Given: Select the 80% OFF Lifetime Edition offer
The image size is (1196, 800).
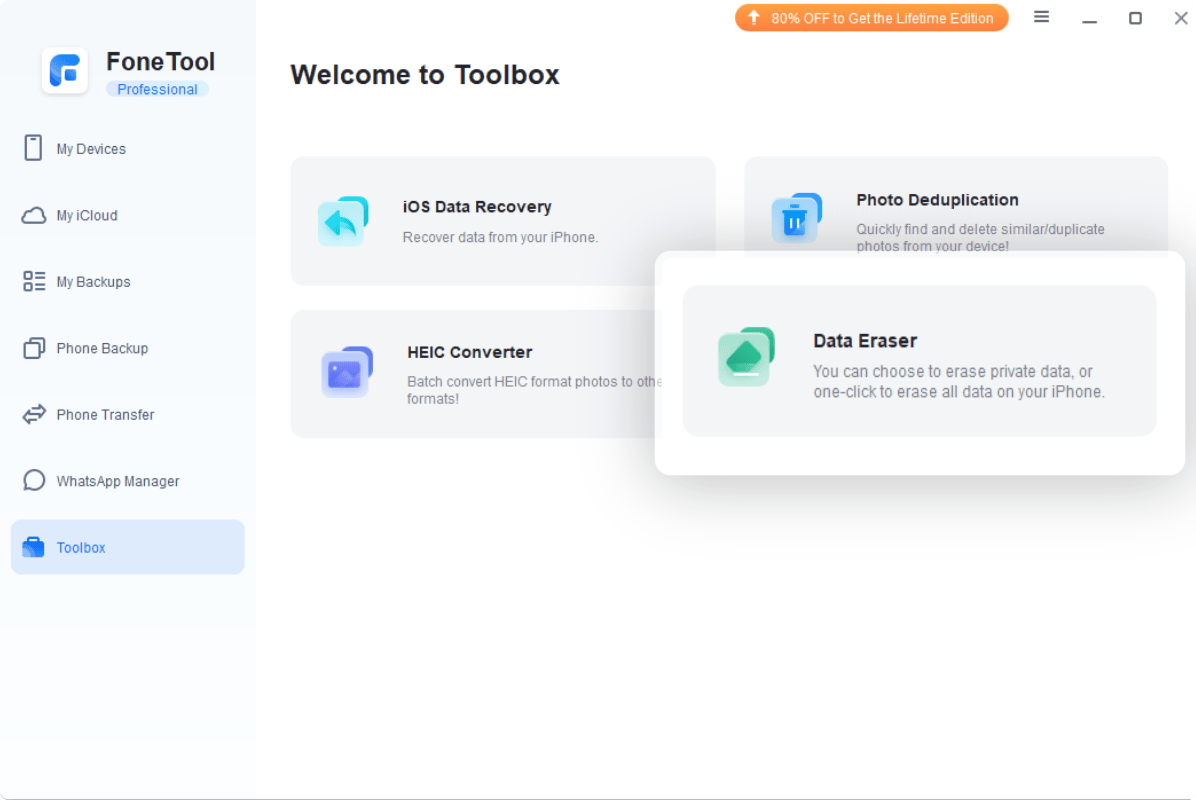Looking at the screenshot, I should [x=872, y=18].
